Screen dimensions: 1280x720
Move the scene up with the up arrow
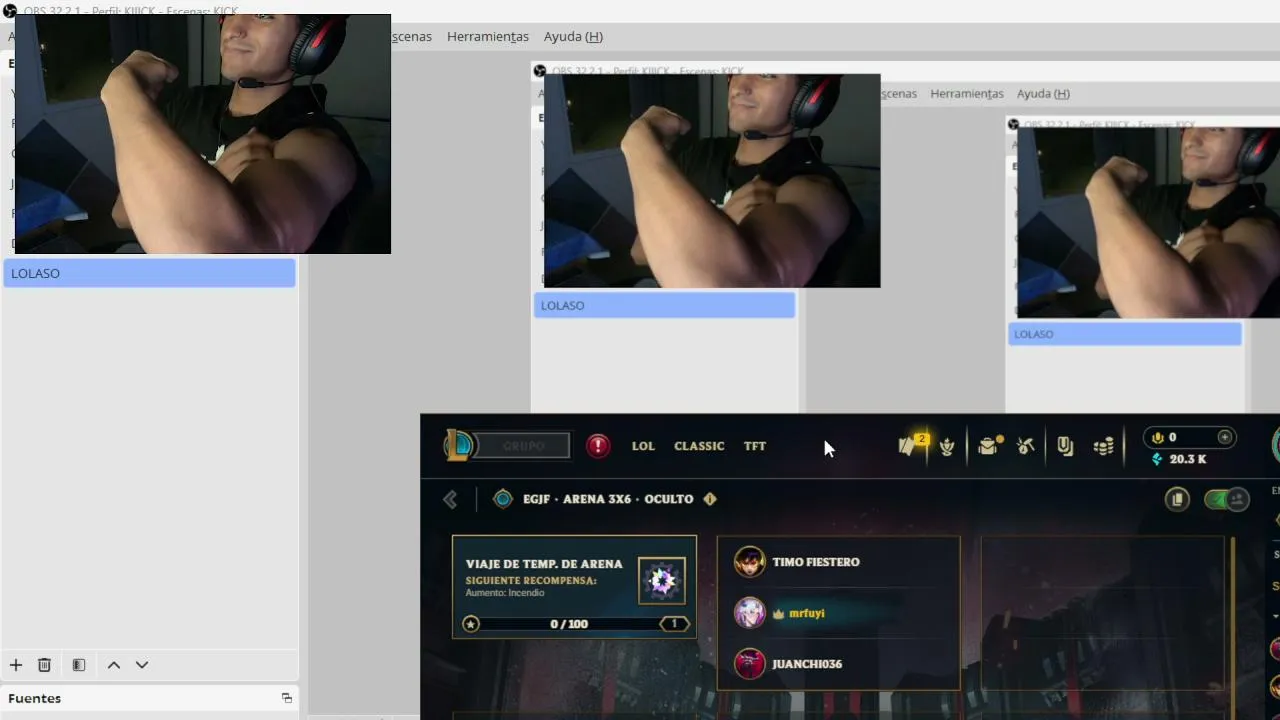[x=114, y=665]
